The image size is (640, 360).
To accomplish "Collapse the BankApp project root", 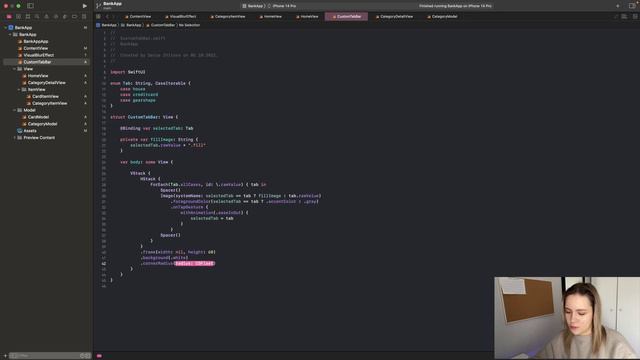I will tap(5, 28).
